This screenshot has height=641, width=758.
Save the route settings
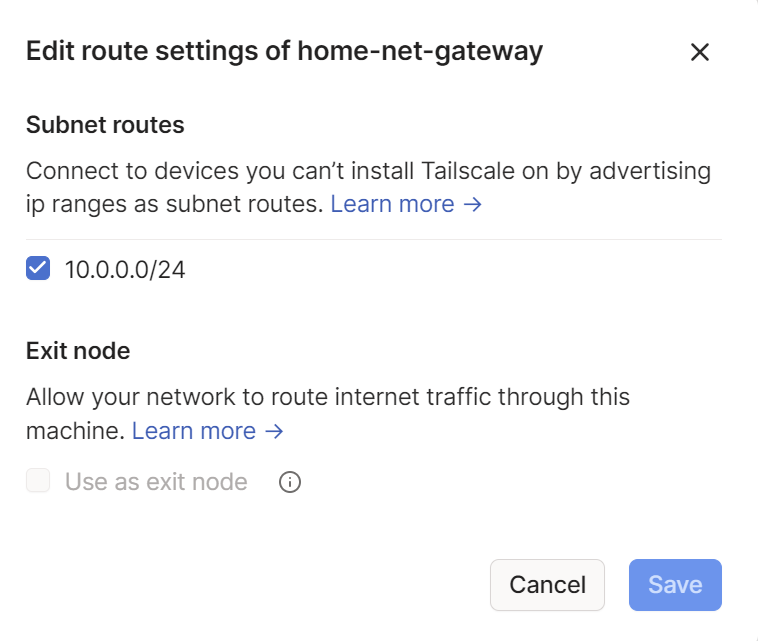(675, 585)
